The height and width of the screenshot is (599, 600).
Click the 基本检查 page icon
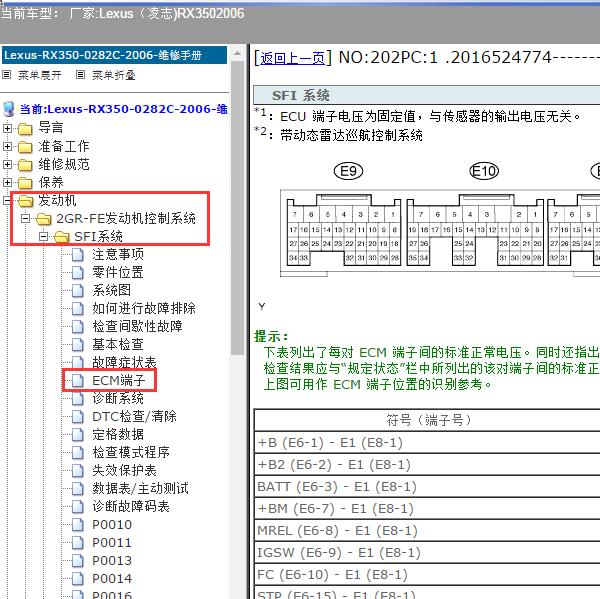78,344
